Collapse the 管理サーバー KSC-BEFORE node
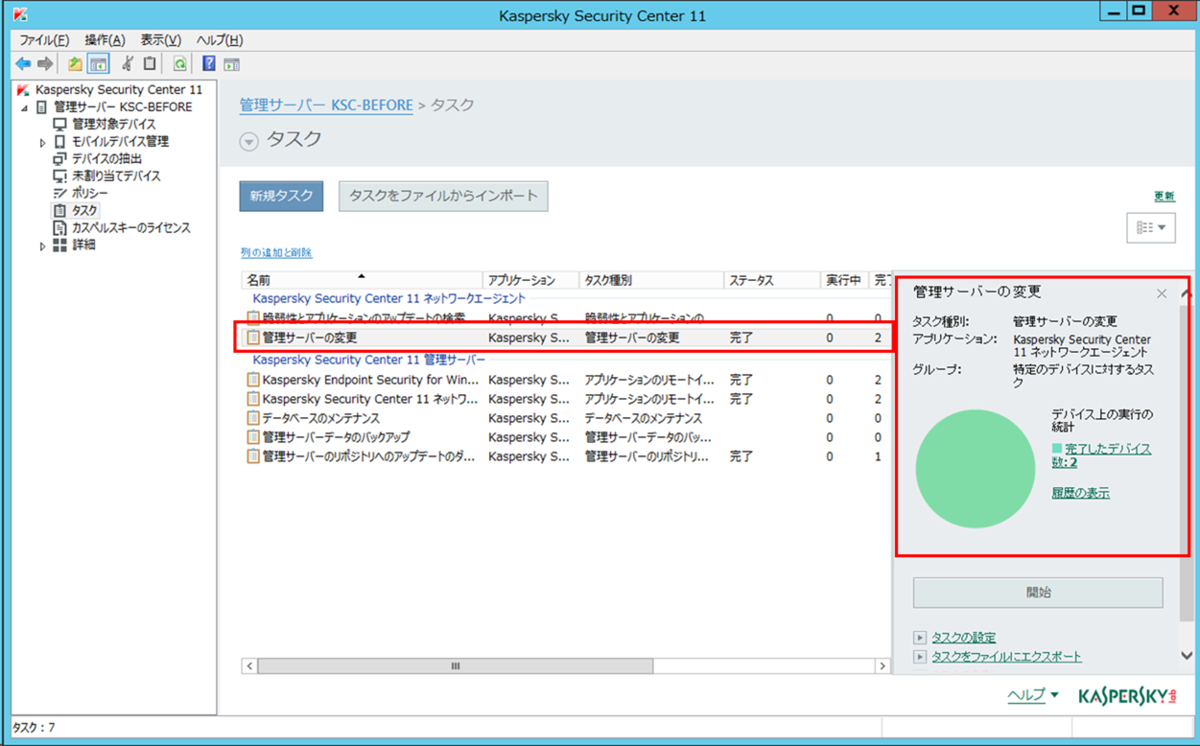This screenshot has width=1200, height=746. click(26, 107)
